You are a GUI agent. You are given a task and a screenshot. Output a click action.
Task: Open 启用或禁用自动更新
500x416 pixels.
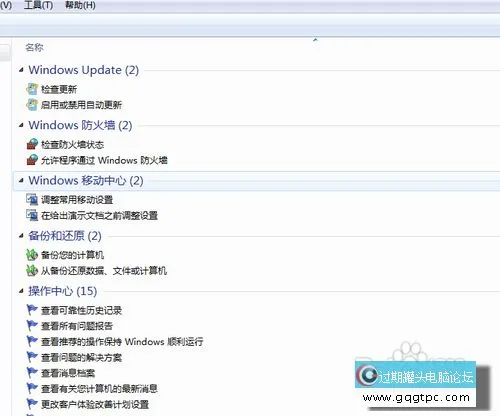pyautogui.click(x=81, y=105)
